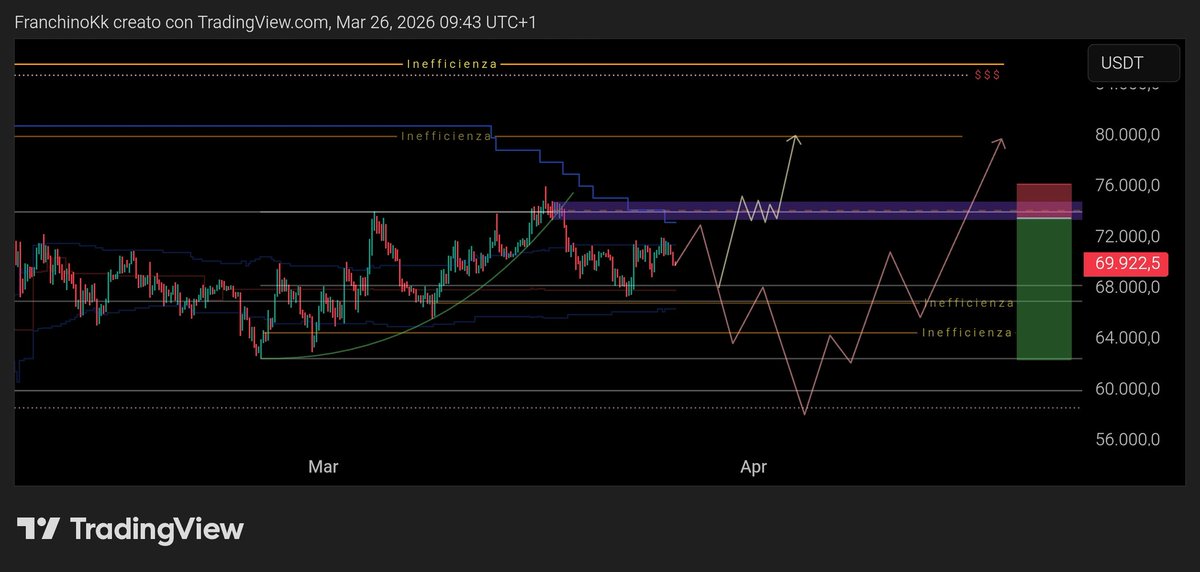The width and height of the screenshot is (1200, 572).
Task: Click the TradingView logo icon
Action: pos(39,529)
